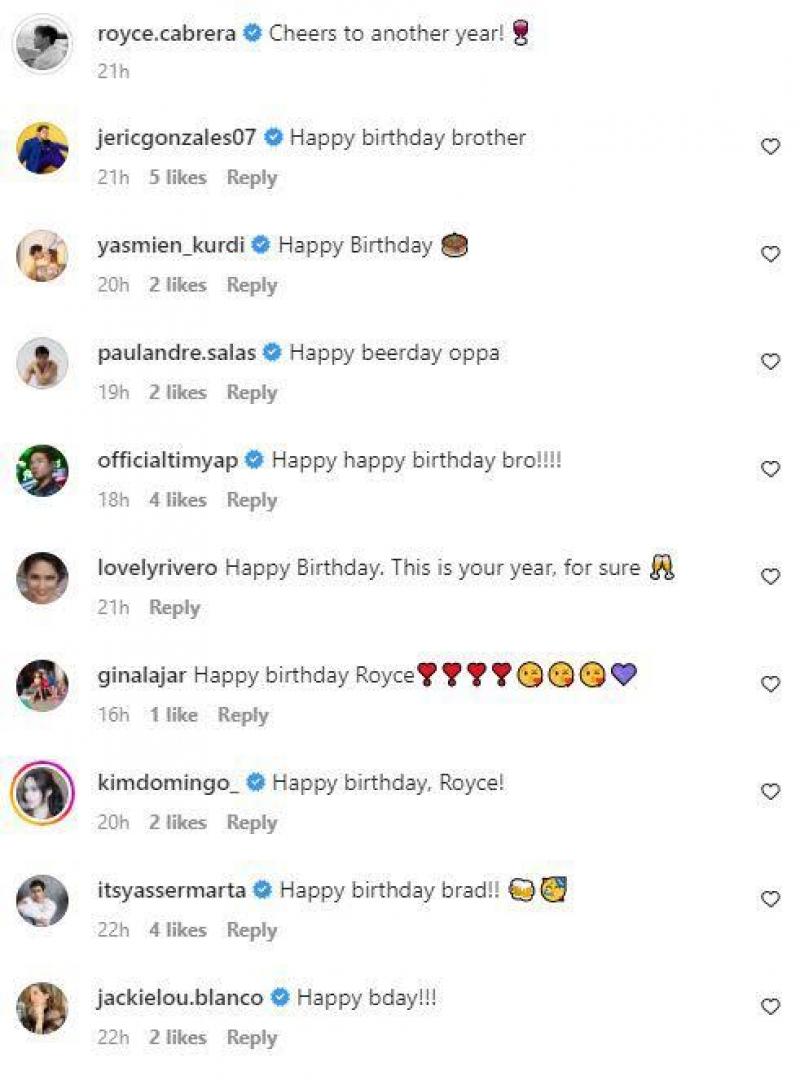Image resolution: width=800 pixels, height=1080 pixels.
Task: Reply to jericgonzales07's comment
Action: [251, 178]
